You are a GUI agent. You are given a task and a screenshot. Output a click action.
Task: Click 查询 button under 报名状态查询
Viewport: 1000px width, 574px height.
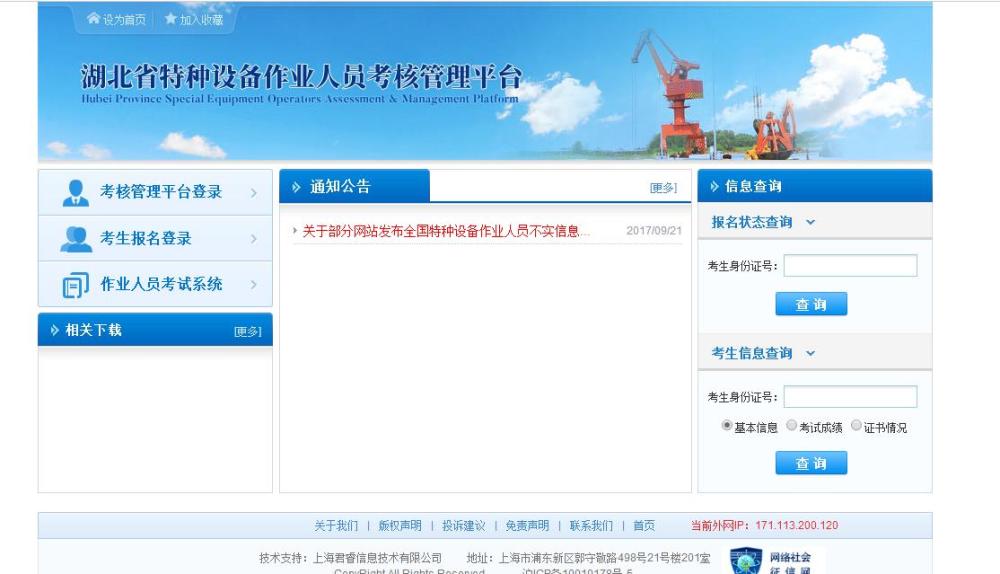(x=811, y=304)
